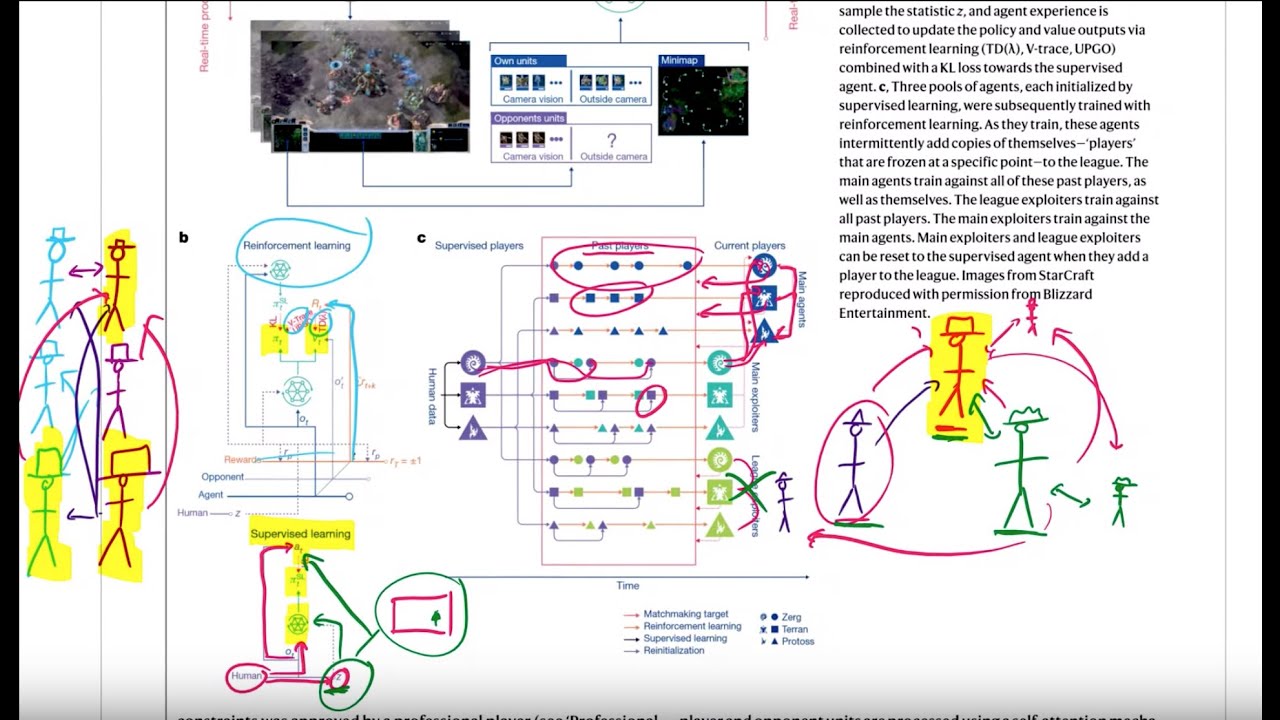Click the dark blue Zerg main agent icon
The image size is (1280, 720).
coord(763,265)
